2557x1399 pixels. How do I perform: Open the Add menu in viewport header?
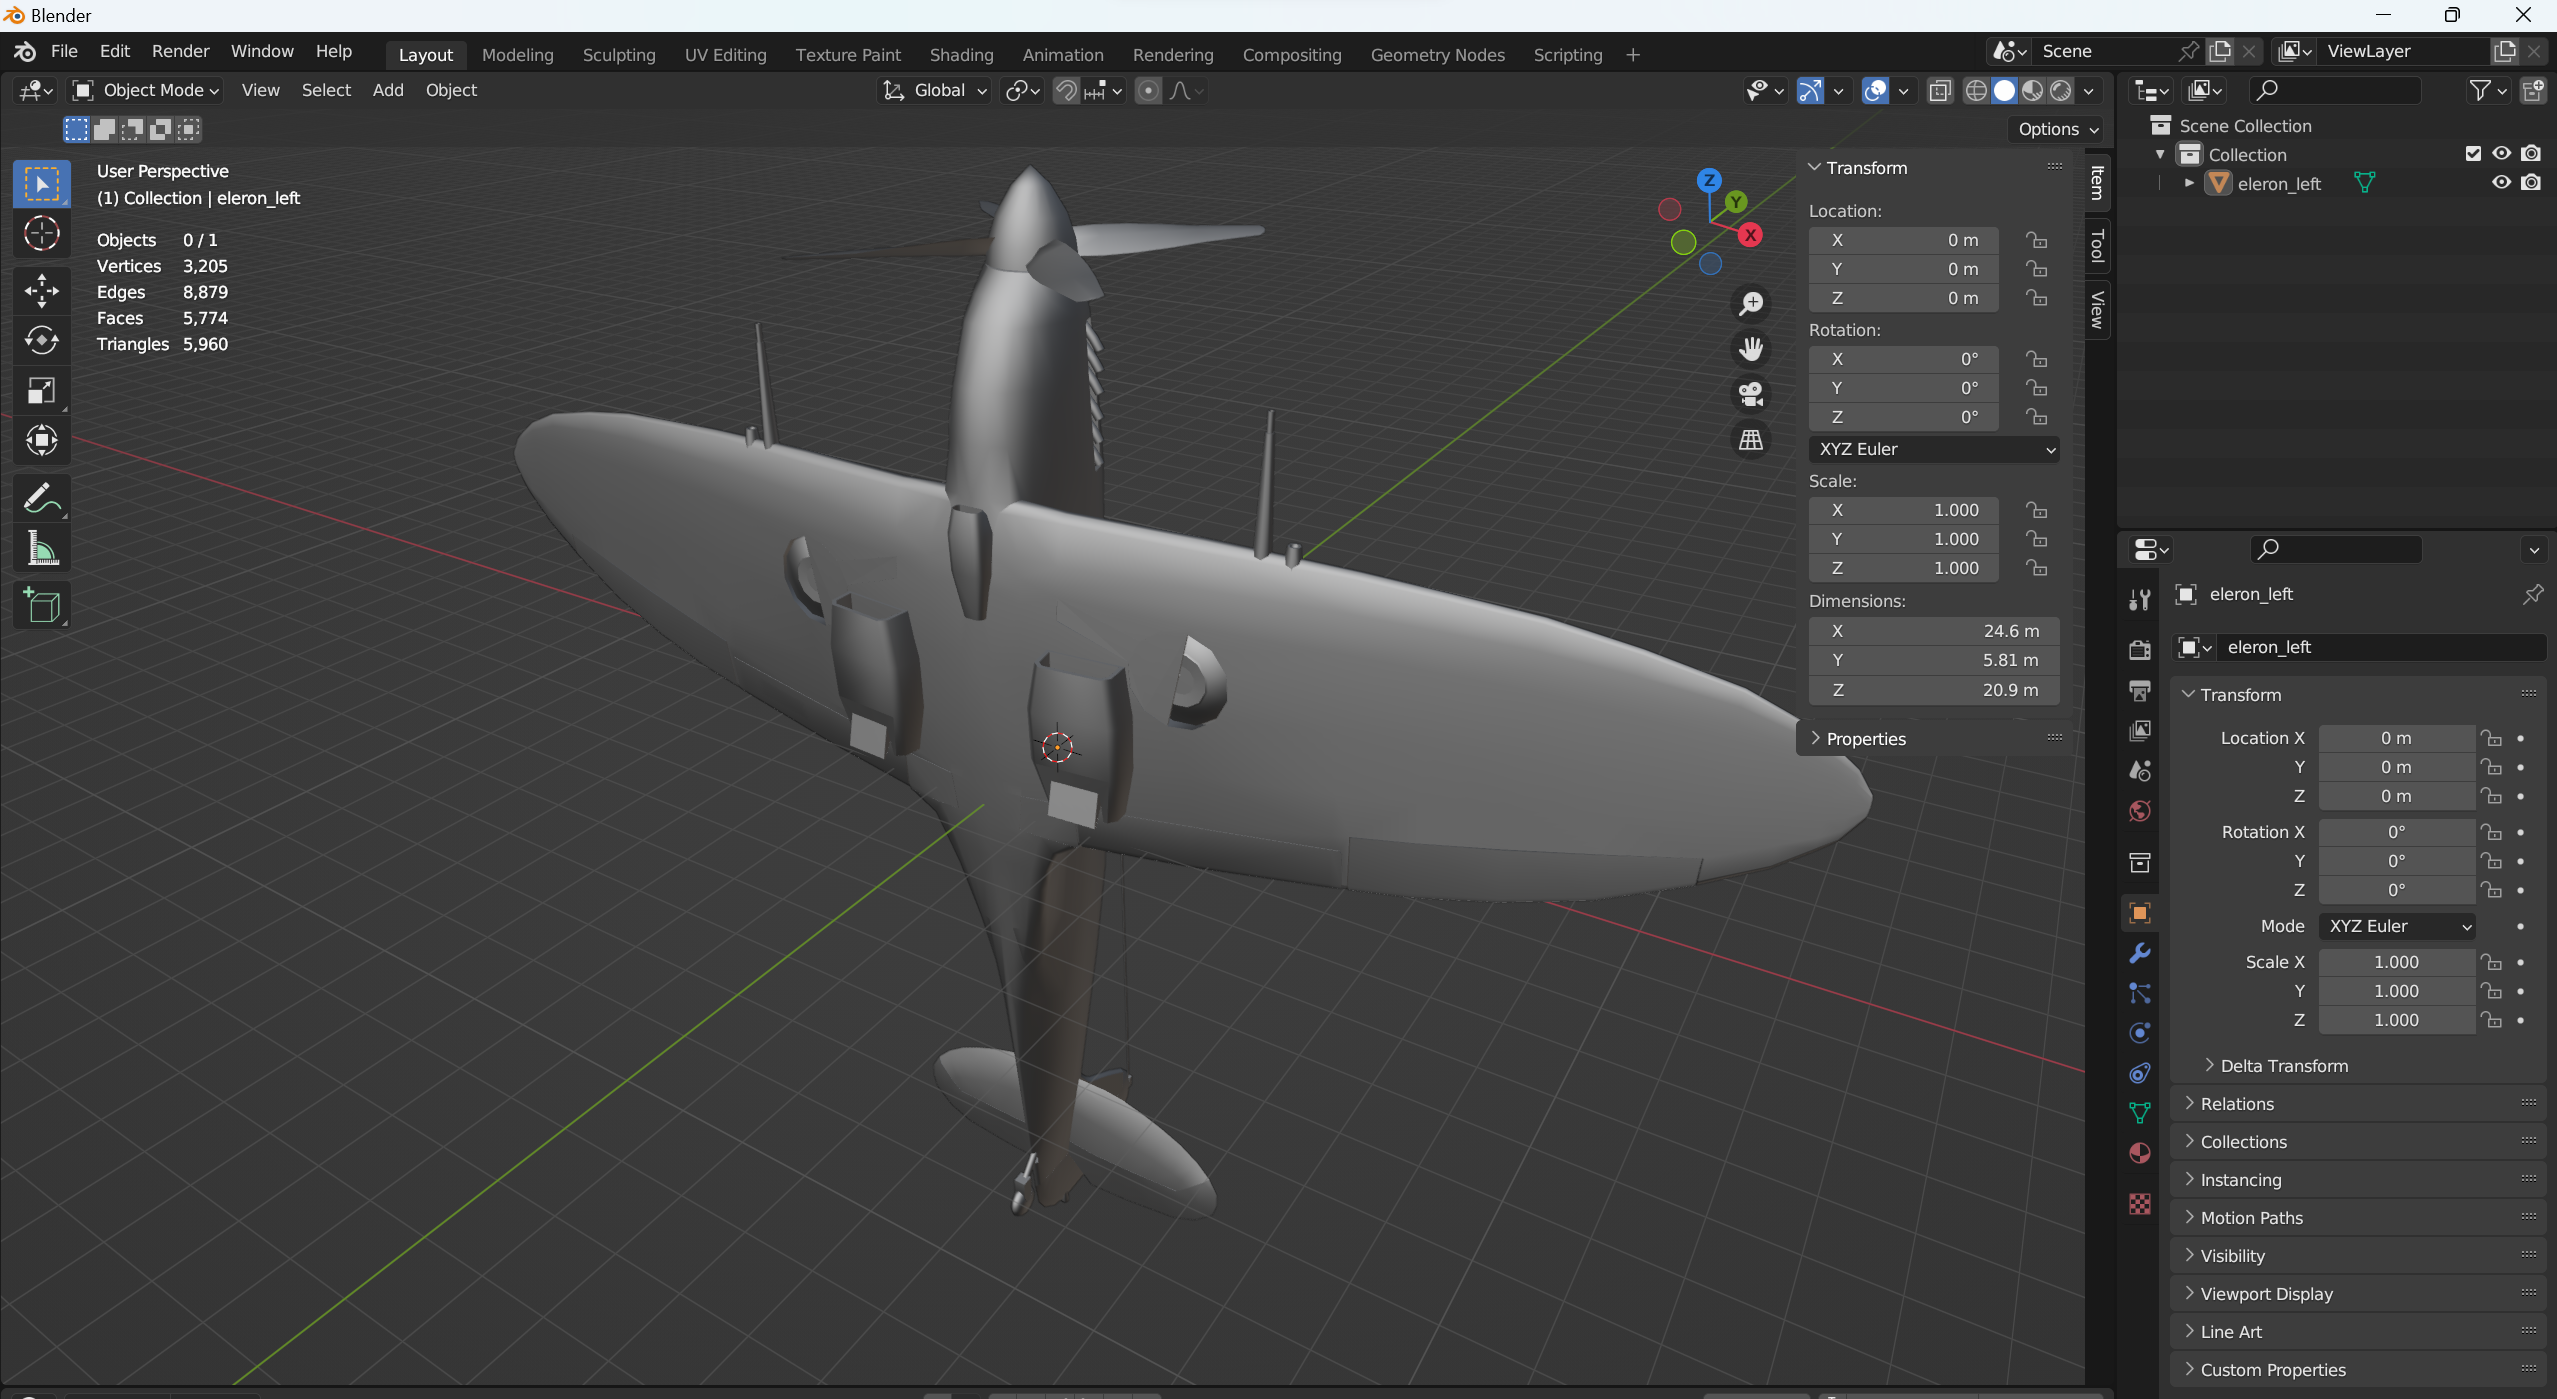click(x=387, y=91)
